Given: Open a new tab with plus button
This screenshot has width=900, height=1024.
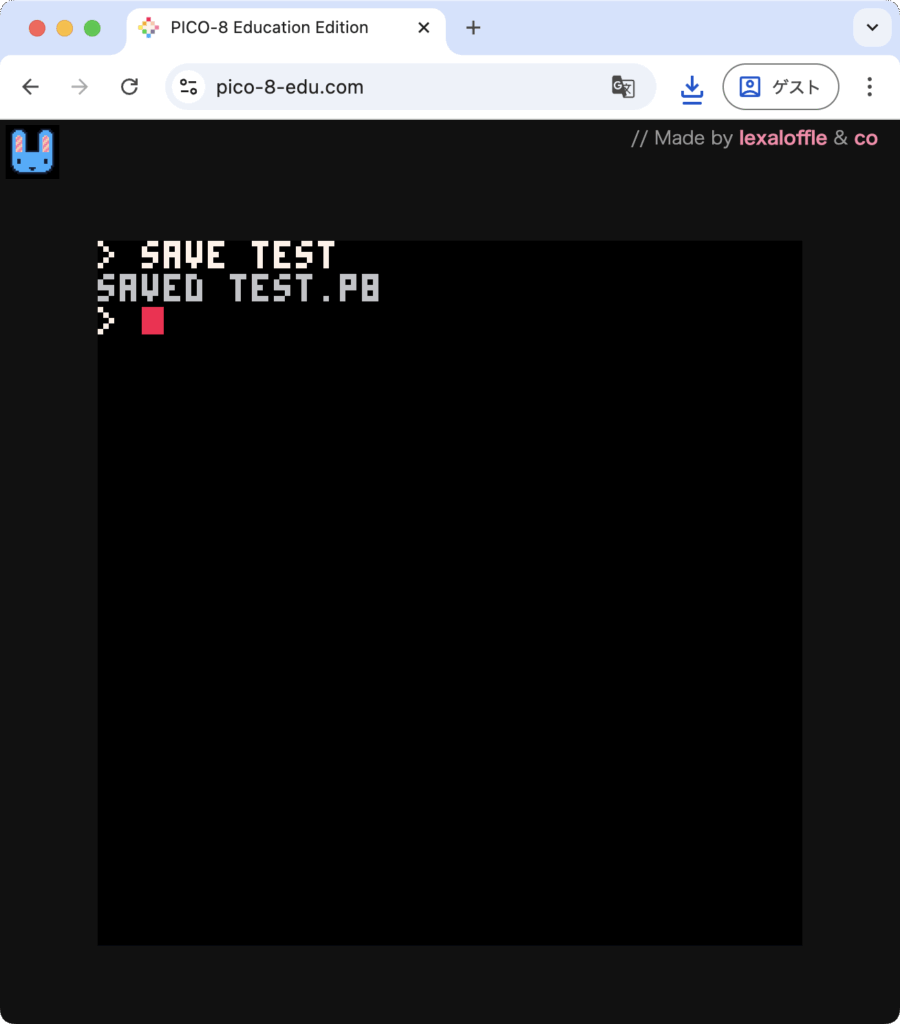Looking at the screenshot, I should pos(473,28).
